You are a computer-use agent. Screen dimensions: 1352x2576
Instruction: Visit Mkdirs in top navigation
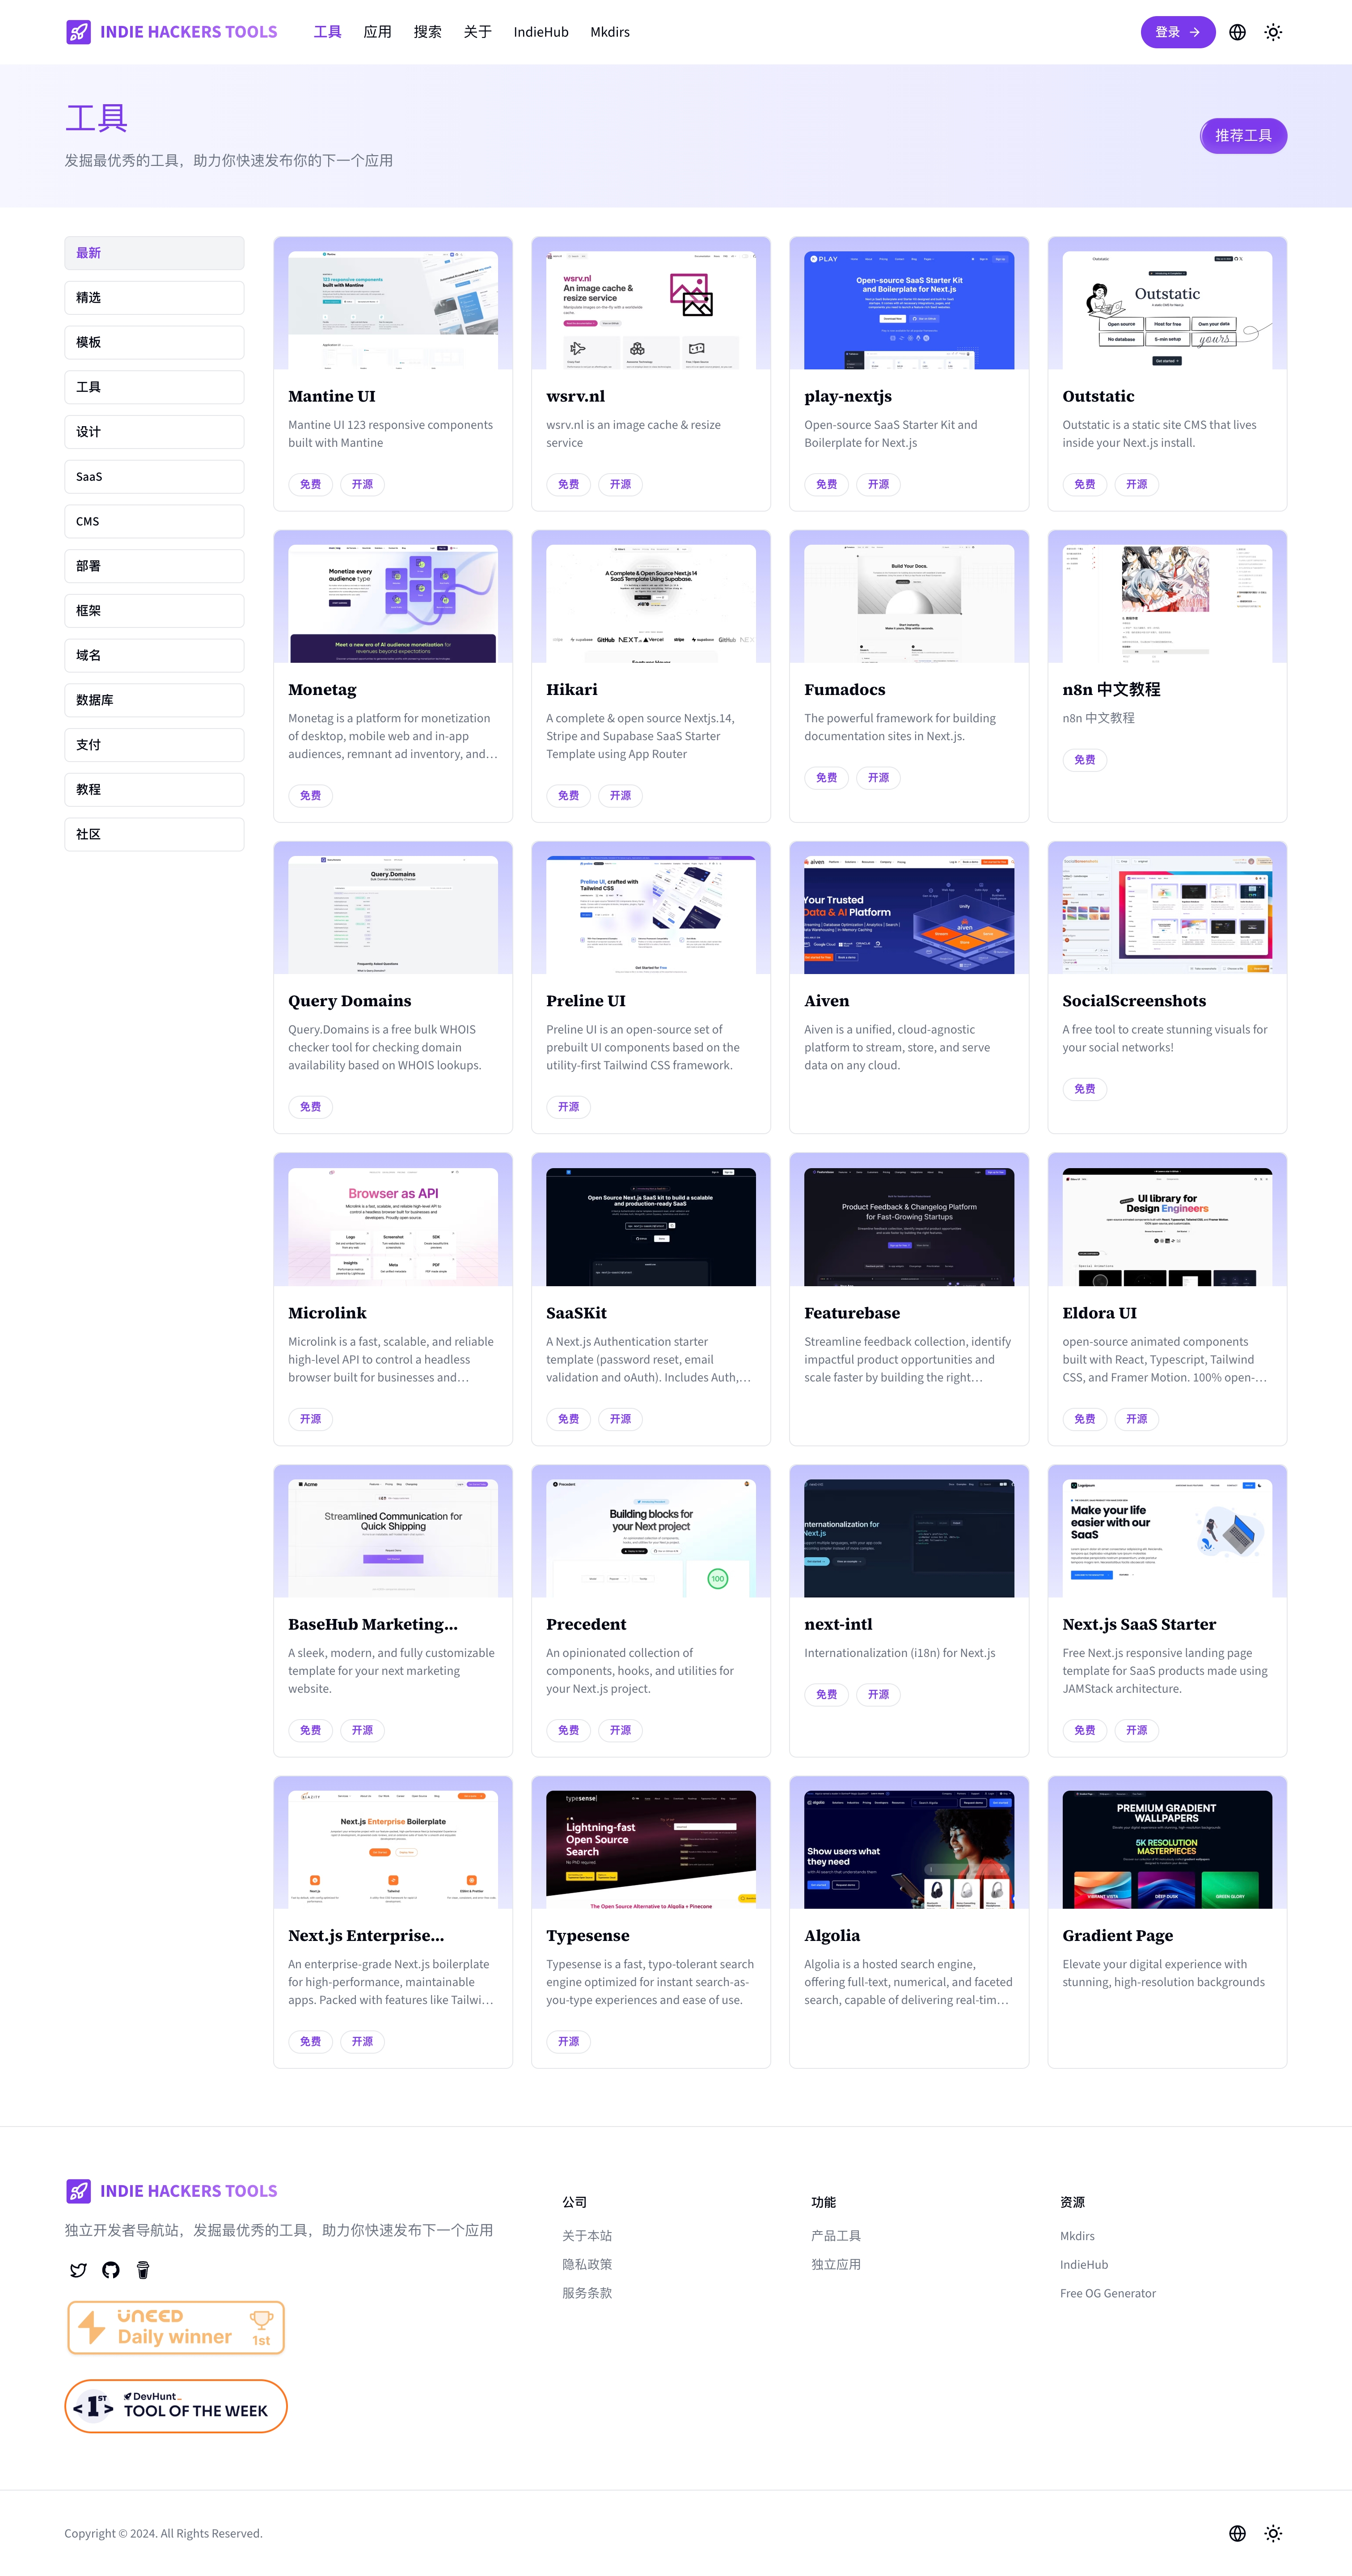coord(610,32)
